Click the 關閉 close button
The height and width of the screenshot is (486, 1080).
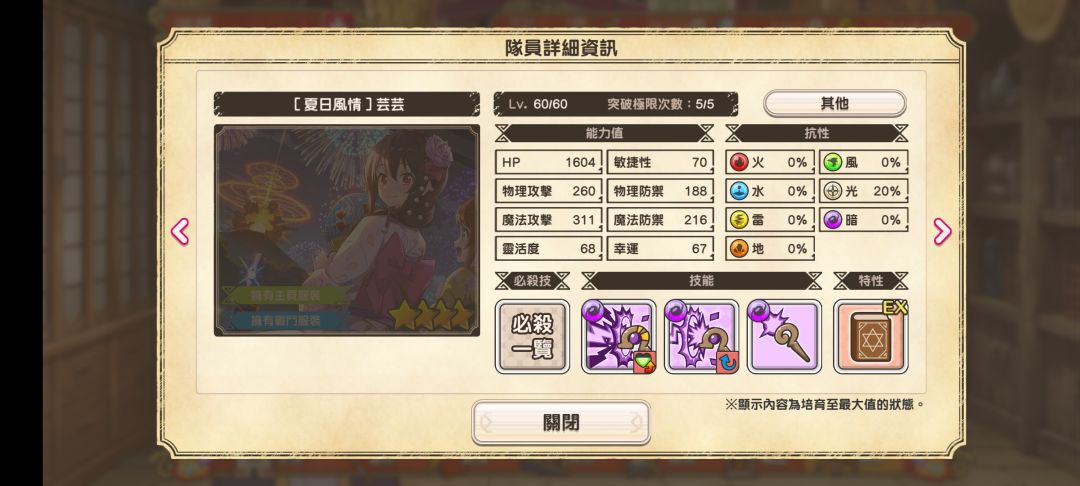[x=561, y=422]
